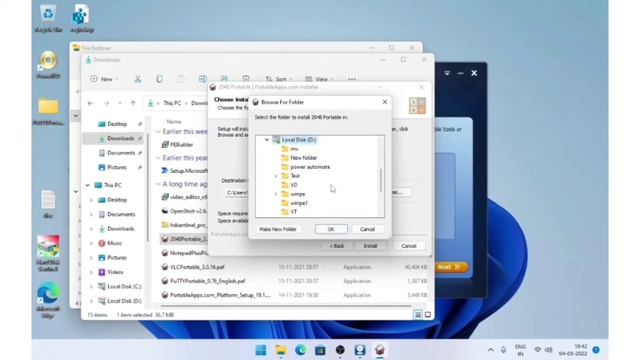This screenshot has height=360, width=640.
Task: Cancel the 2048 Portable installer
Action: pyautogui.click(x=409, y=246)
